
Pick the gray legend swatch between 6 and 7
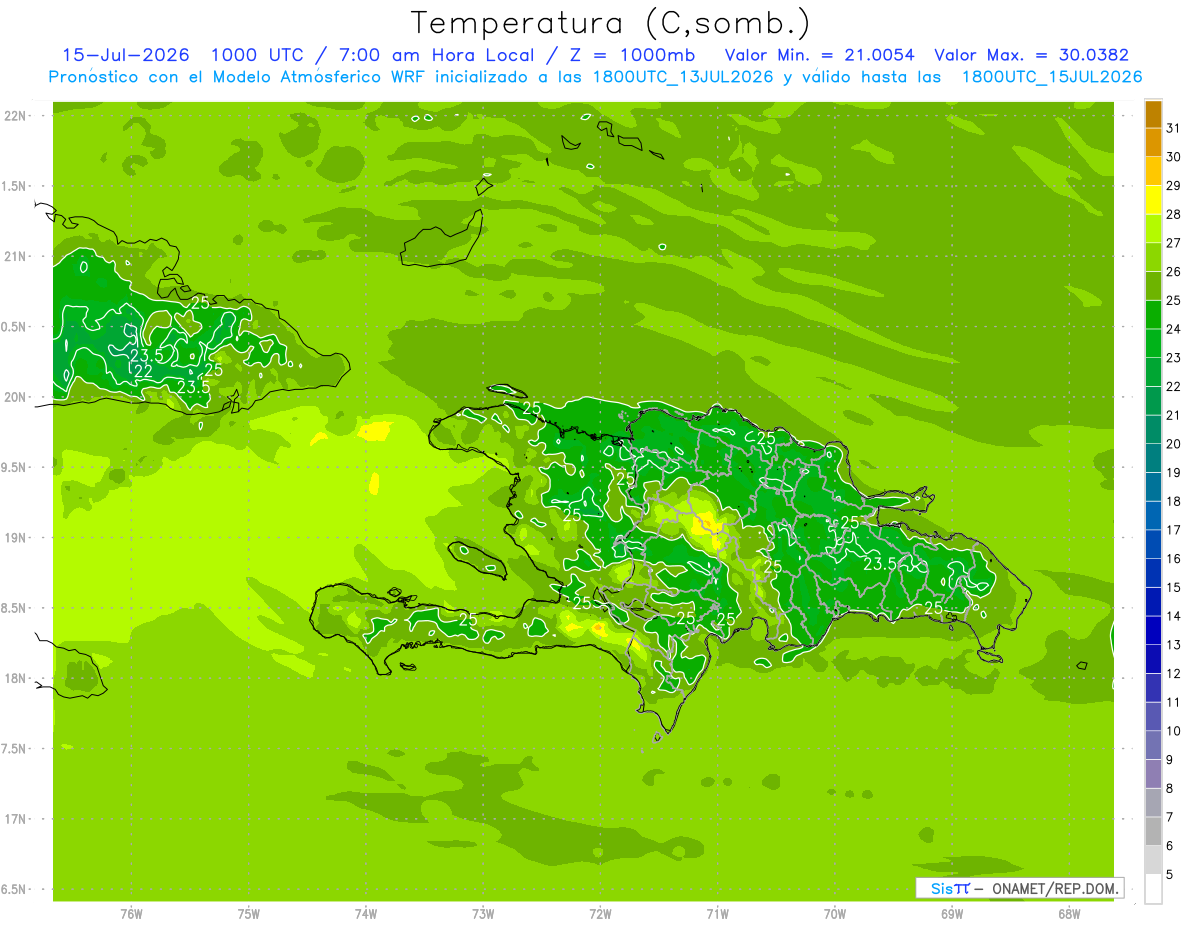click(1153, 831)
